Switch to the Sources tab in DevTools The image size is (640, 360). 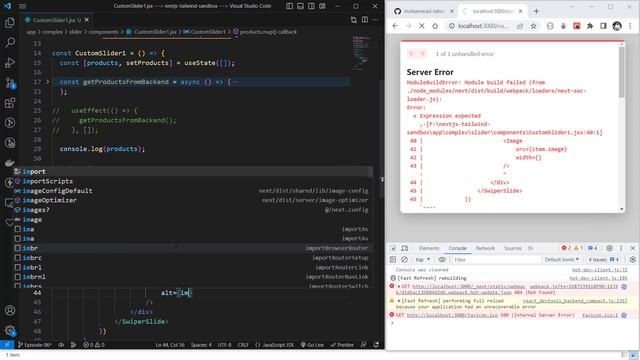point(513,248)
